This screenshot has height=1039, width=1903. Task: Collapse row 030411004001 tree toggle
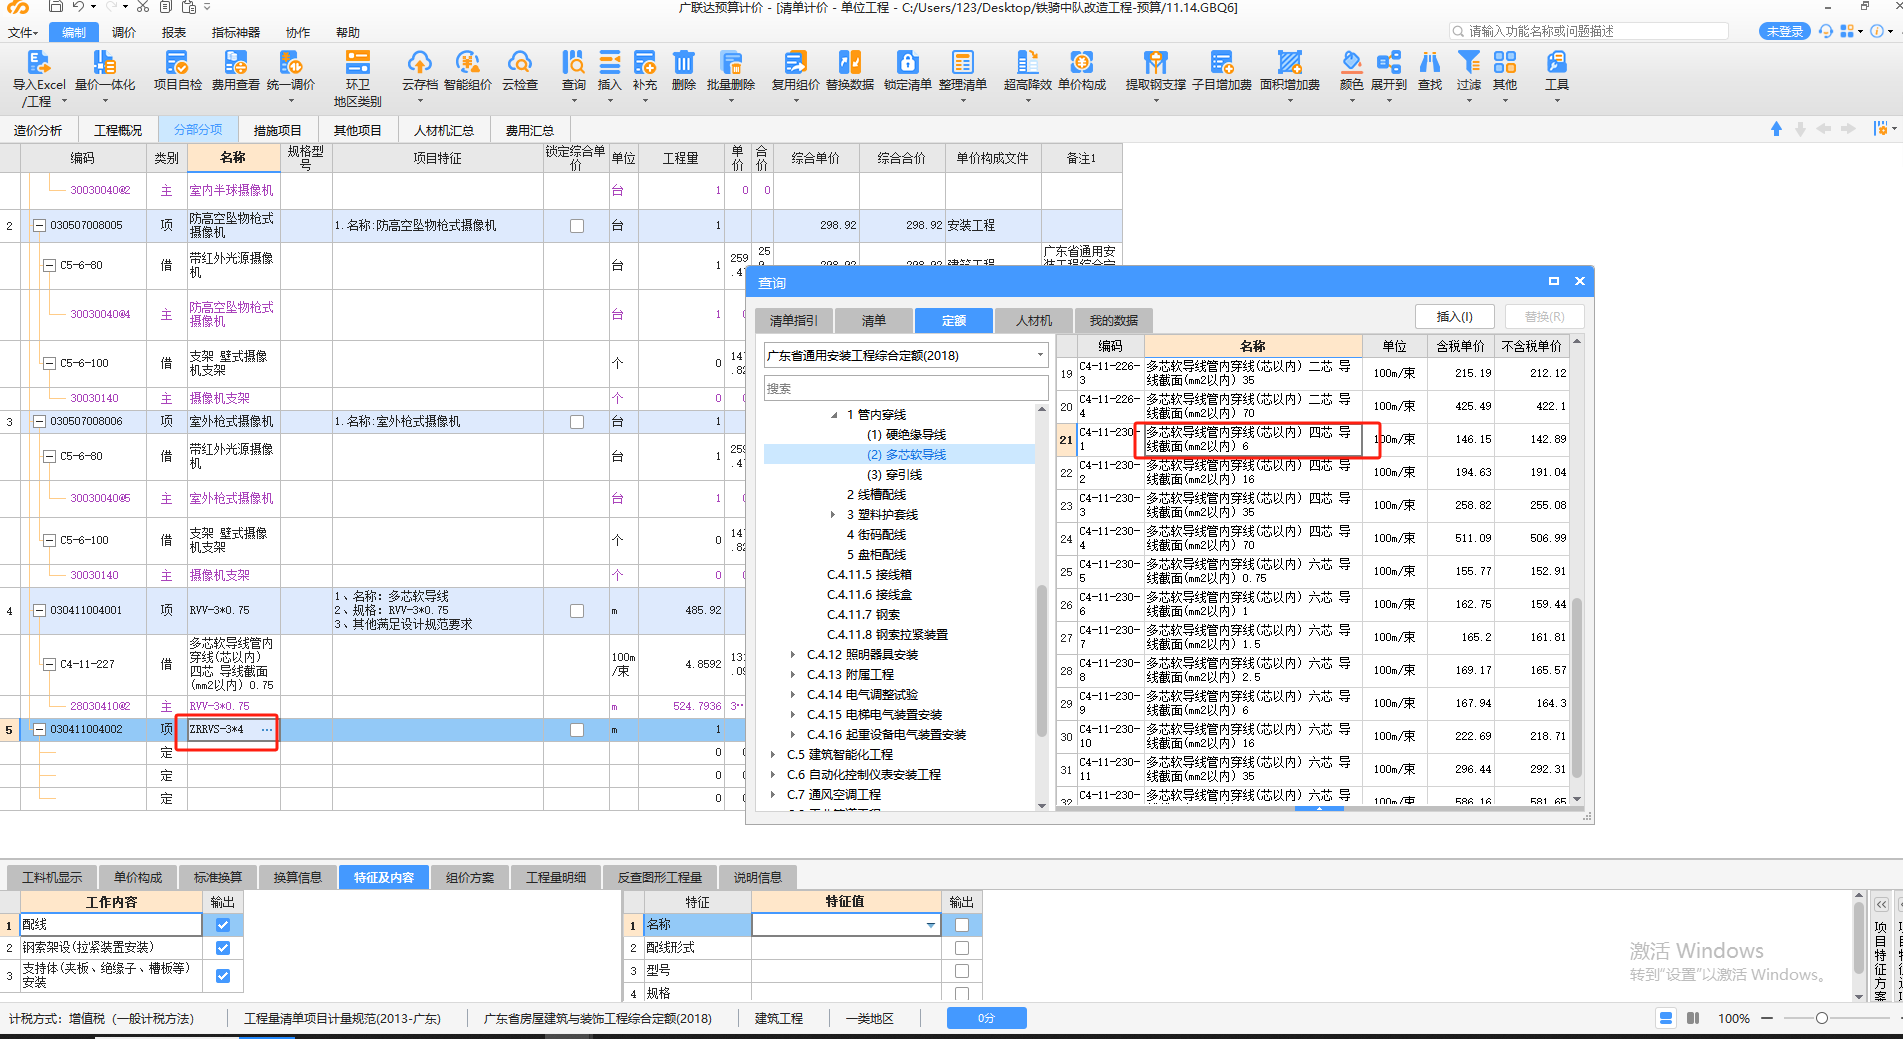(x=40, y=611)
